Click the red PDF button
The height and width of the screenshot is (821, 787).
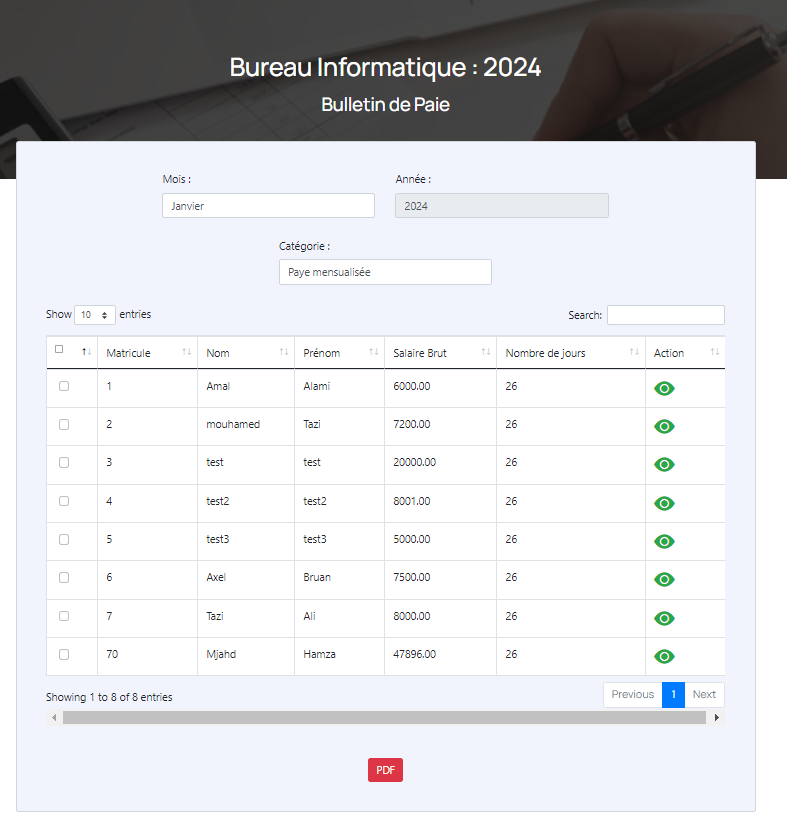(385, 770)
